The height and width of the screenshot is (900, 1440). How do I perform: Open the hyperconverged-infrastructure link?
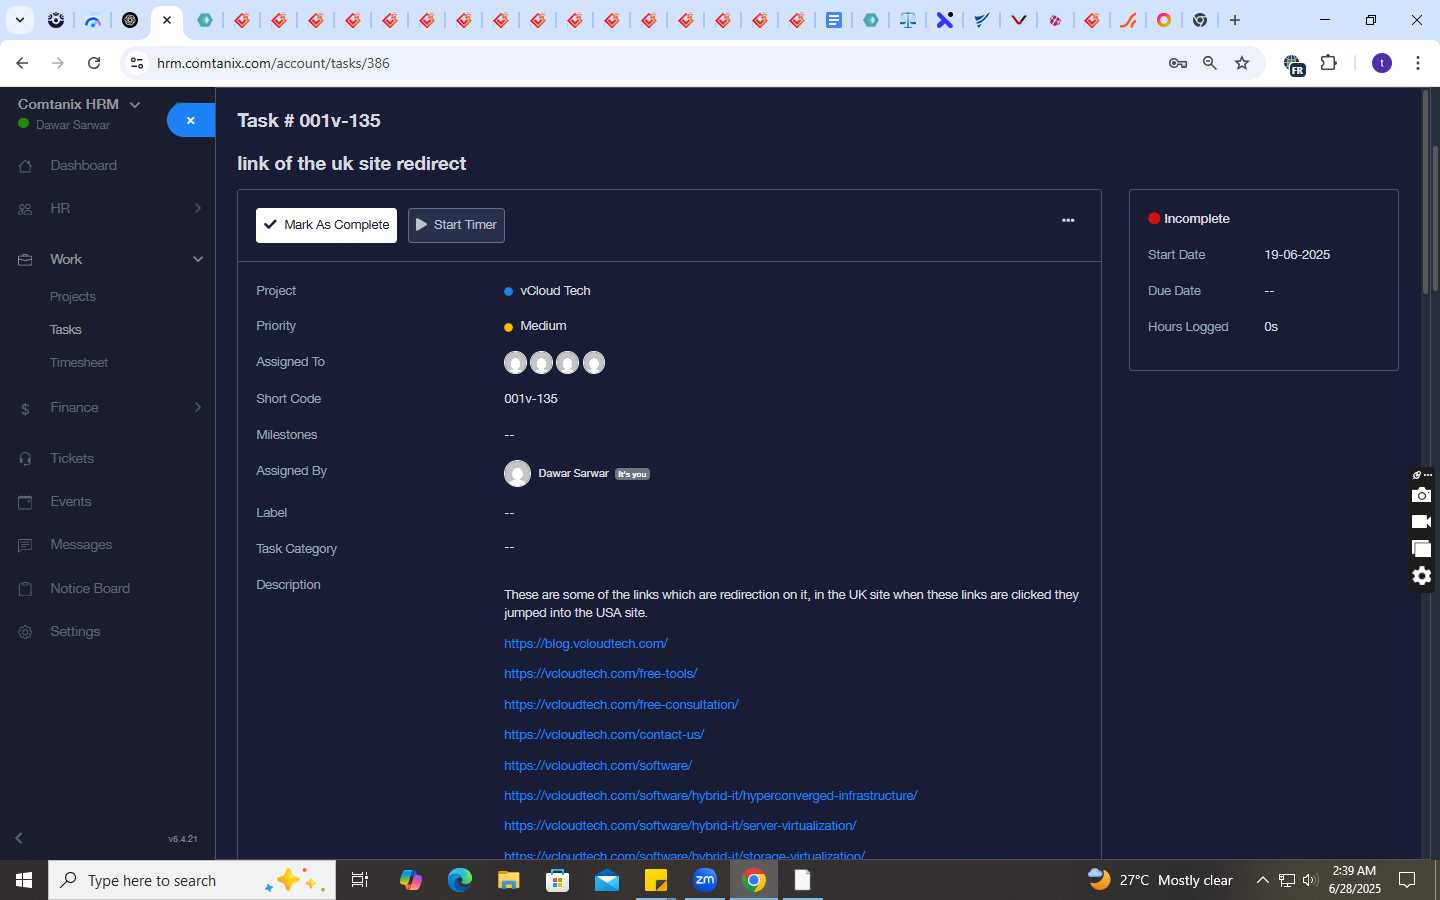(x=710, y=796)
